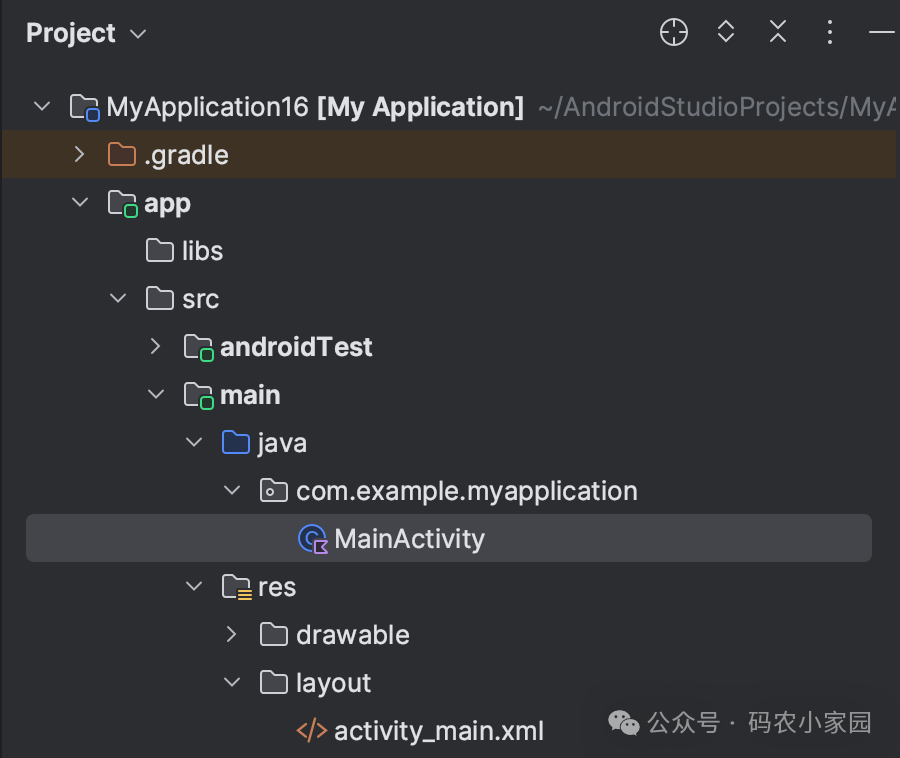
Task: Hide the Project tool window
Action: click(882, 32)
